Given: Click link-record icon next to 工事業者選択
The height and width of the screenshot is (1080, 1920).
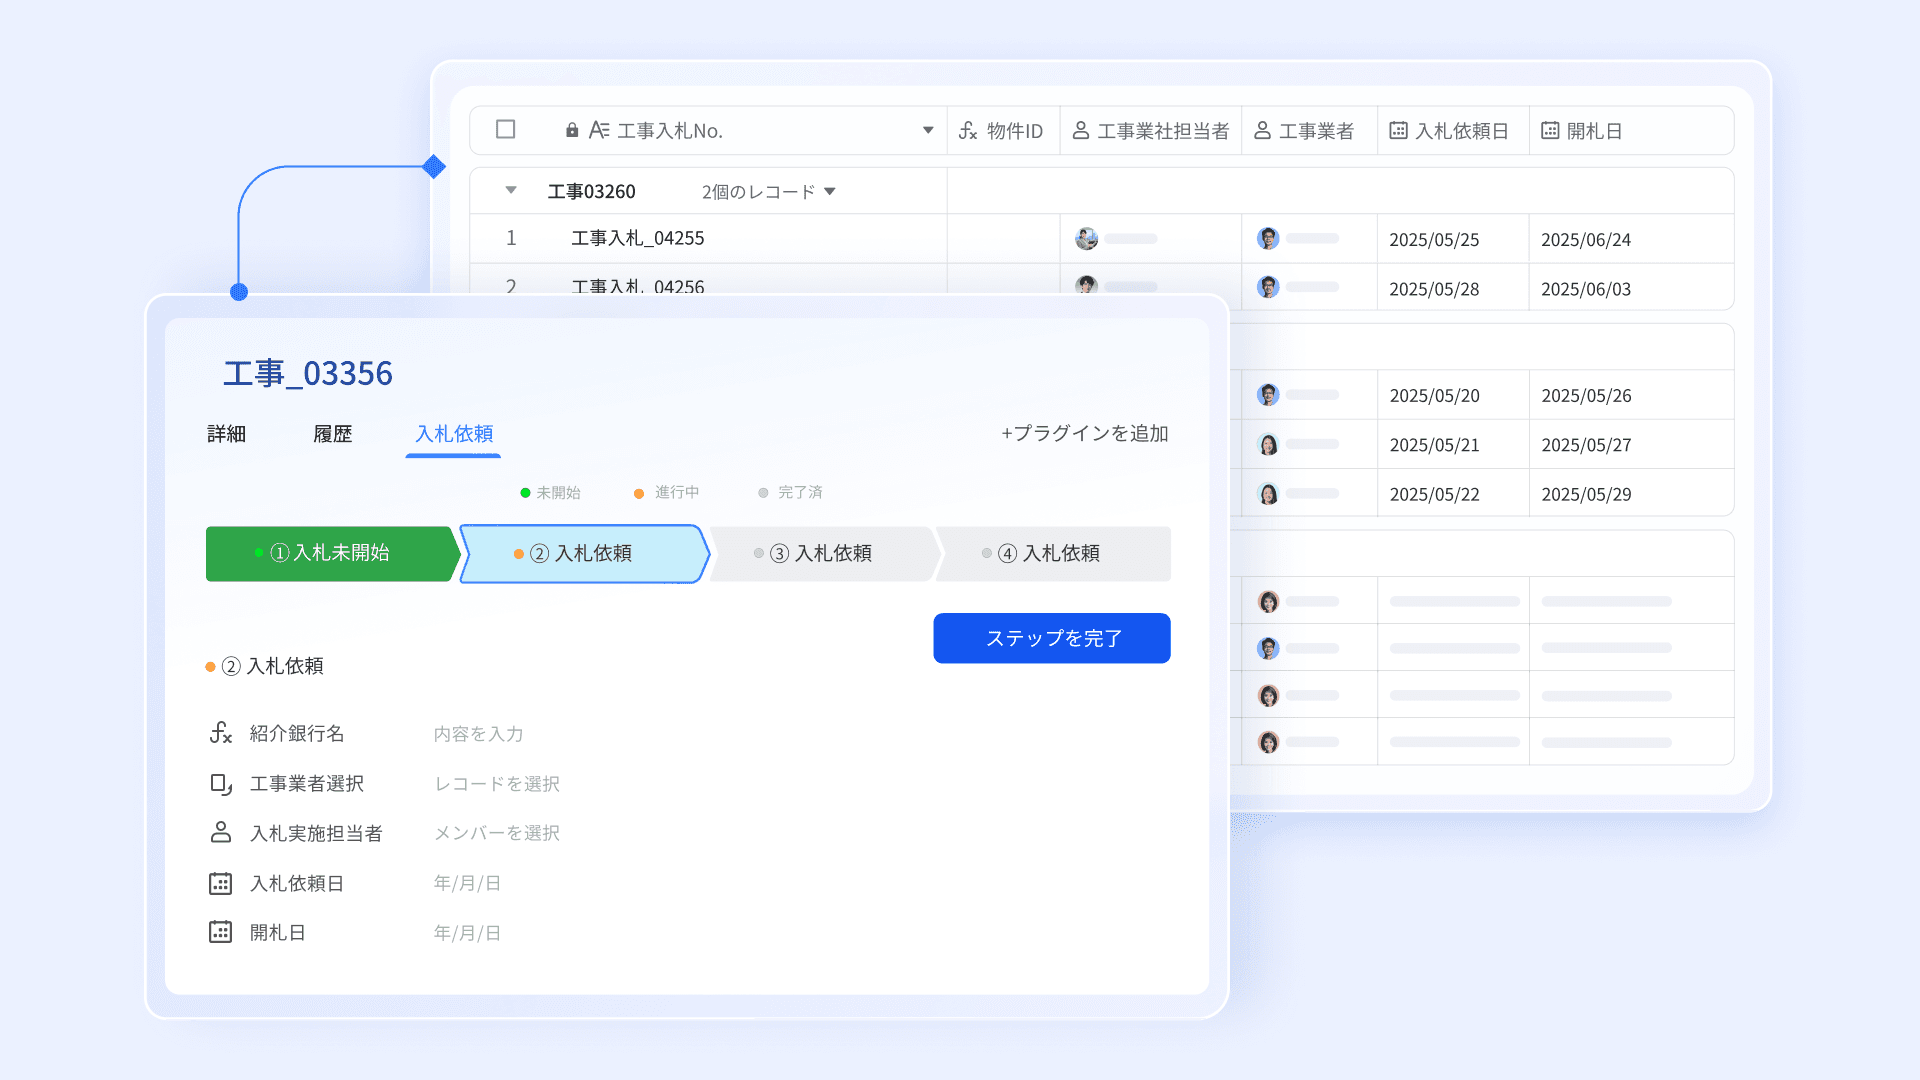Looking at the screenshot, I should click(220, 784).
